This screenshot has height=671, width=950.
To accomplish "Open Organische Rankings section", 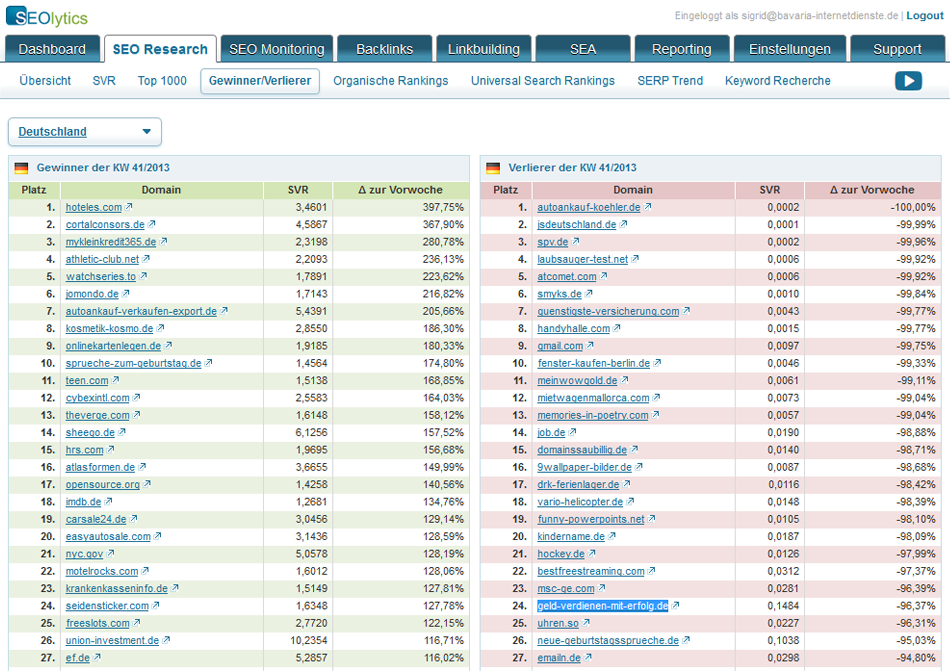I will [x=391, y=81].
